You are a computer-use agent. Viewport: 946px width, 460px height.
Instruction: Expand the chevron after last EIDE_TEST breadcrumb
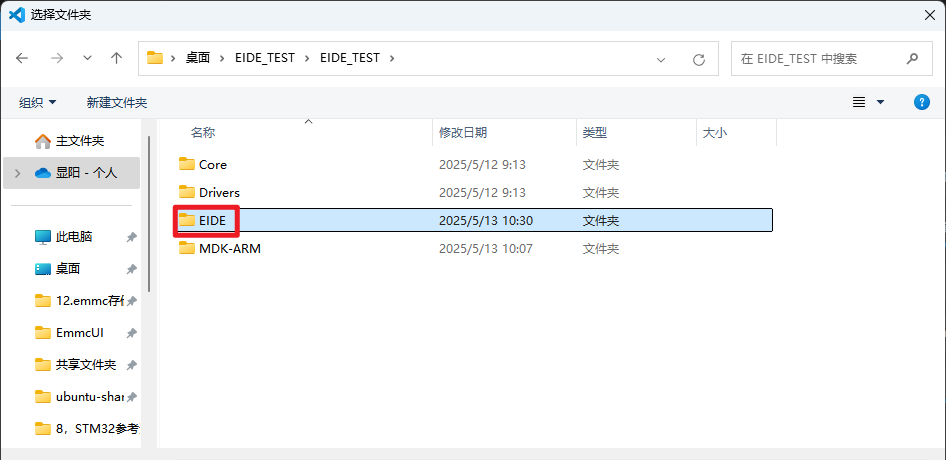pos(392,58)
